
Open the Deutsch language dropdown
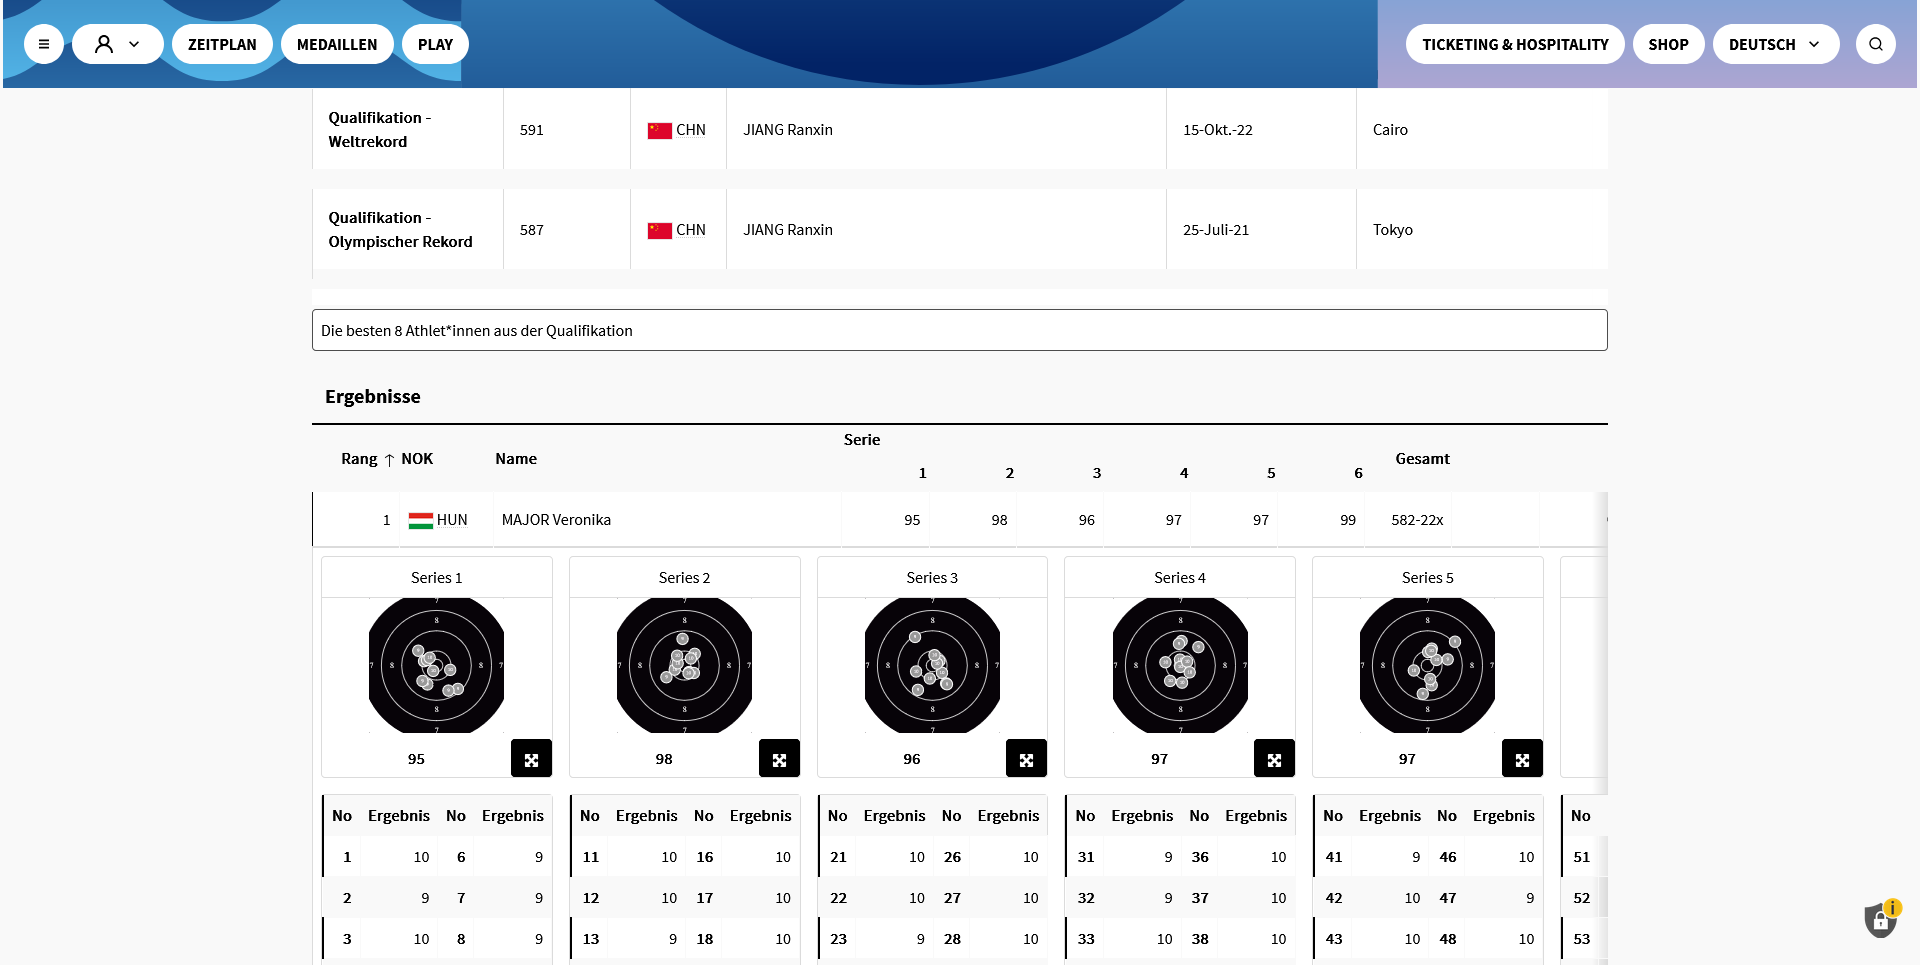coord(1775,44)
